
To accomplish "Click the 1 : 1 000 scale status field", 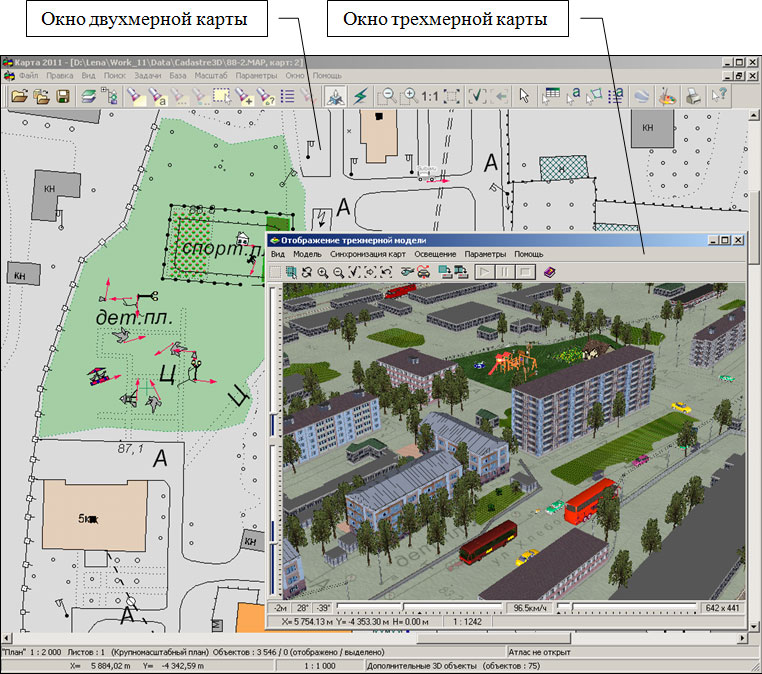I will point(320,666).
